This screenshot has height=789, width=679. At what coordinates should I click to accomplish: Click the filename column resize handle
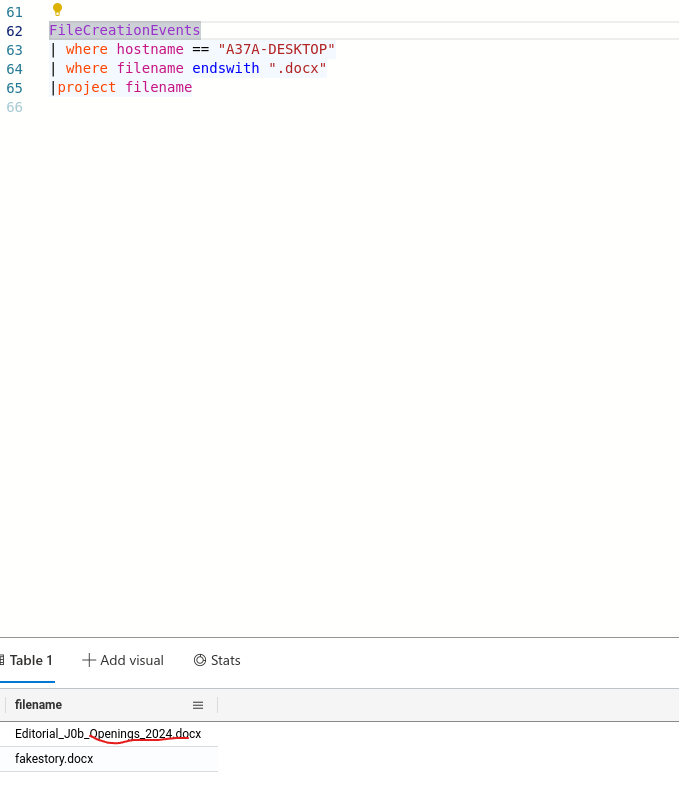point(217,705)
